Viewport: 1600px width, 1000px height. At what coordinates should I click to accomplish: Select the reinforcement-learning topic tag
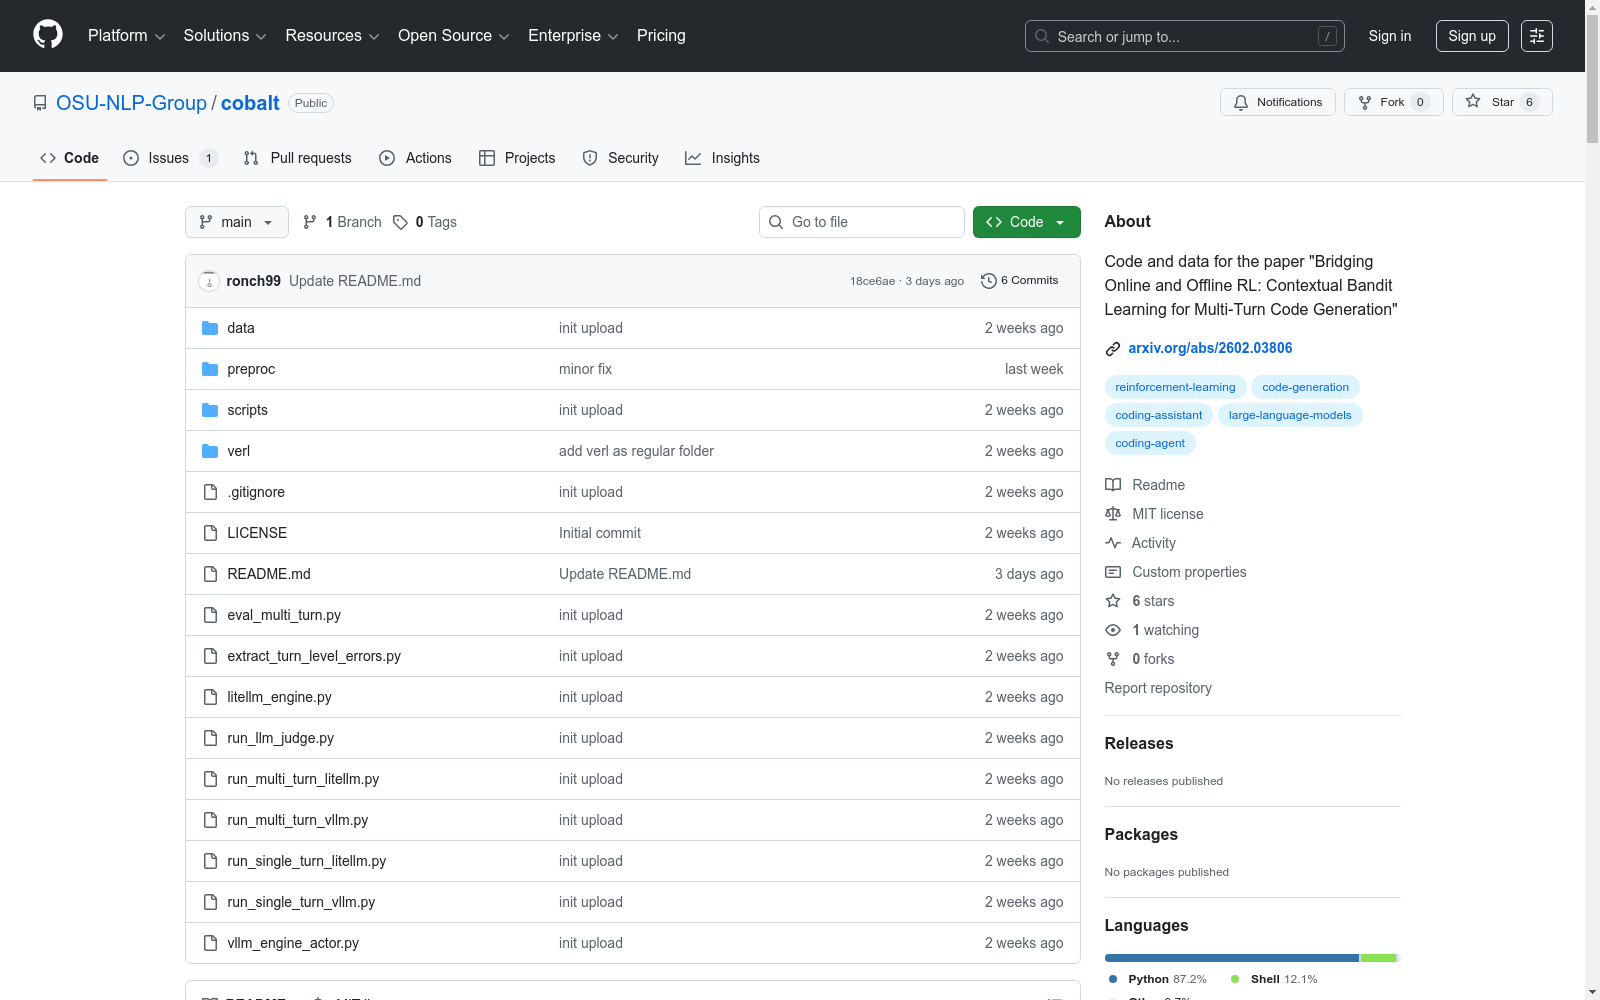(1175, 387)
